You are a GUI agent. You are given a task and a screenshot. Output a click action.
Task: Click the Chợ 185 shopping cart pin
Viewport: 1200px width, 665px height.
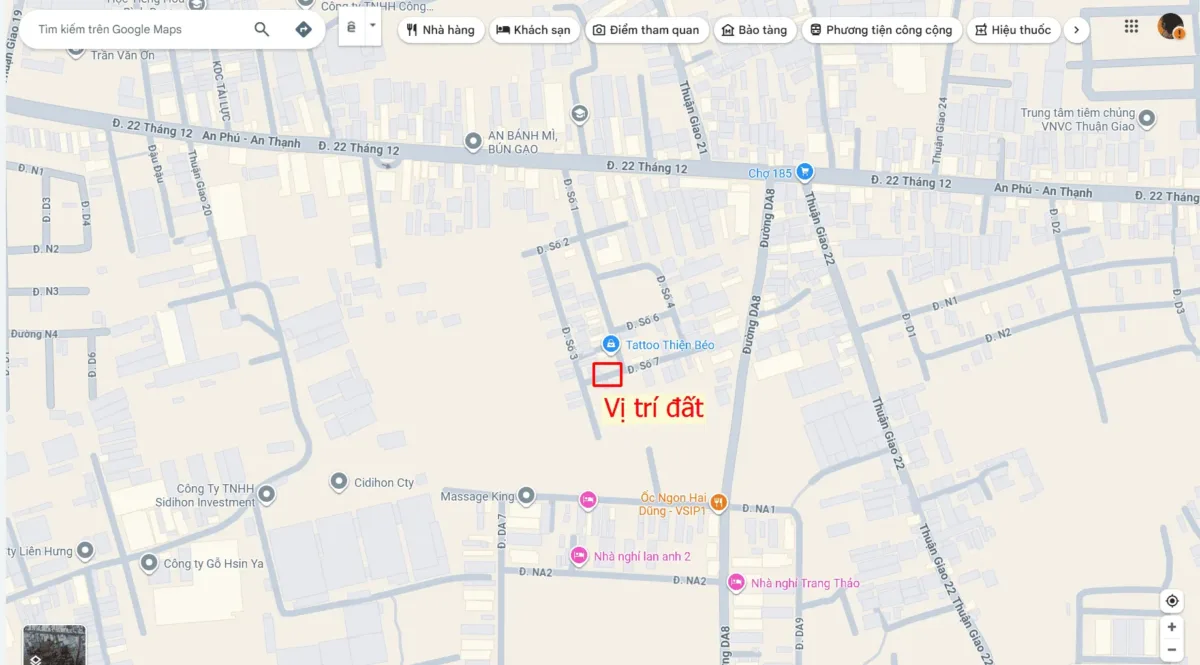click(805, 172)
